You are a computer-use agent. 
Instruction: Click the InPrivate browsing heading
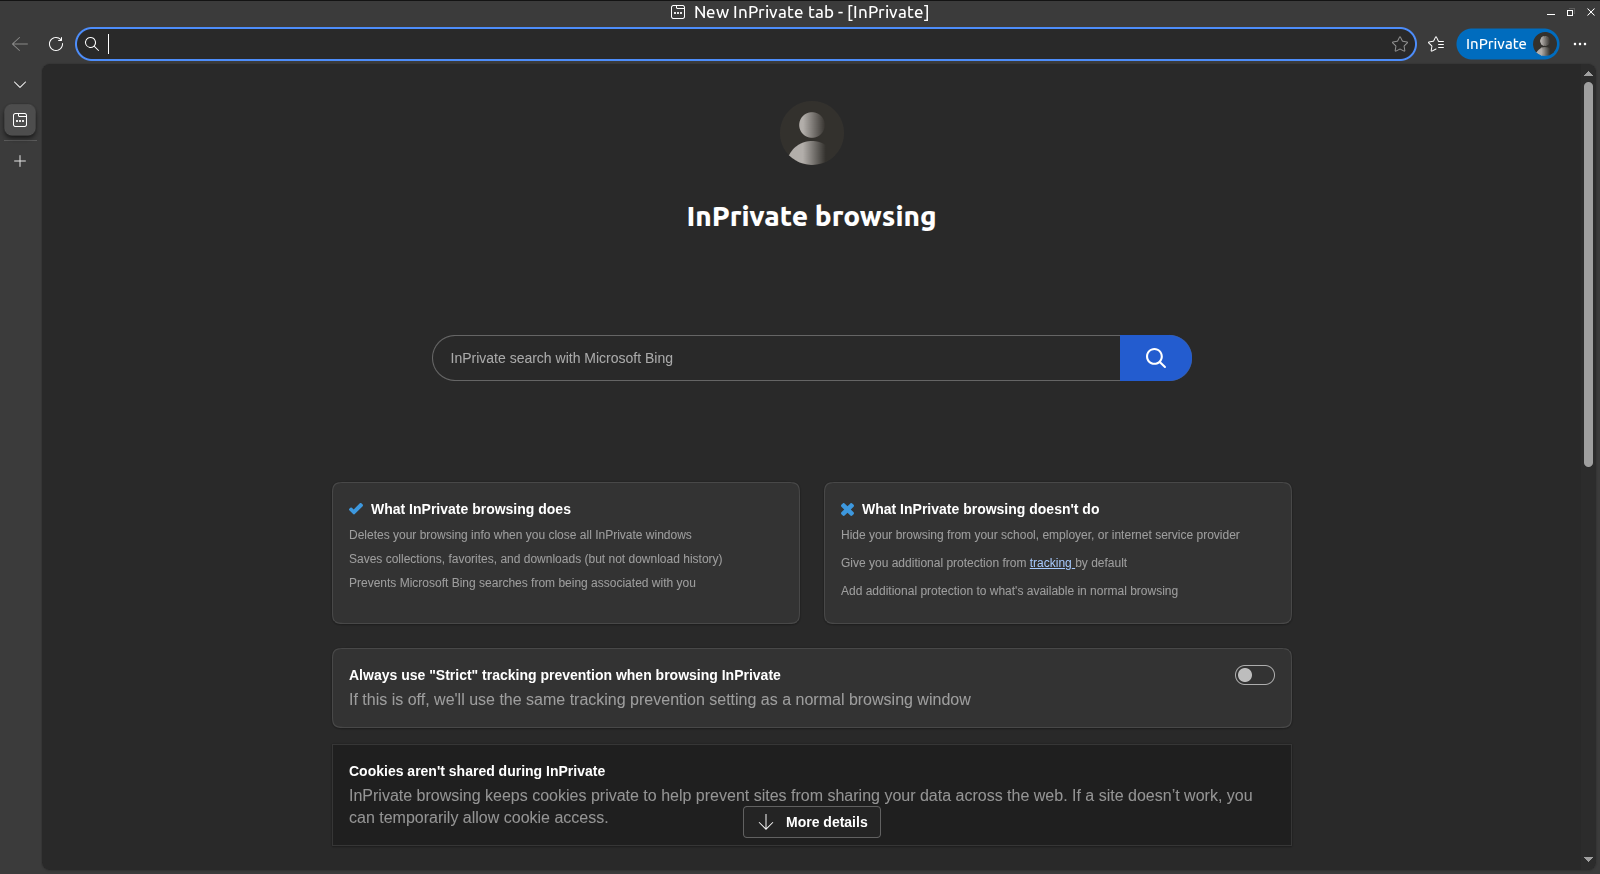(811, 216)
